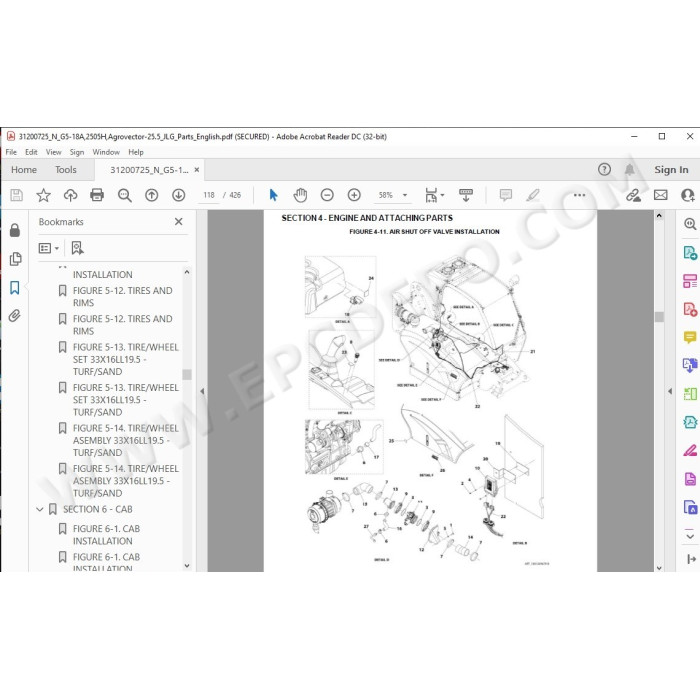Show more tools chevron in right pane

point(690,536)
